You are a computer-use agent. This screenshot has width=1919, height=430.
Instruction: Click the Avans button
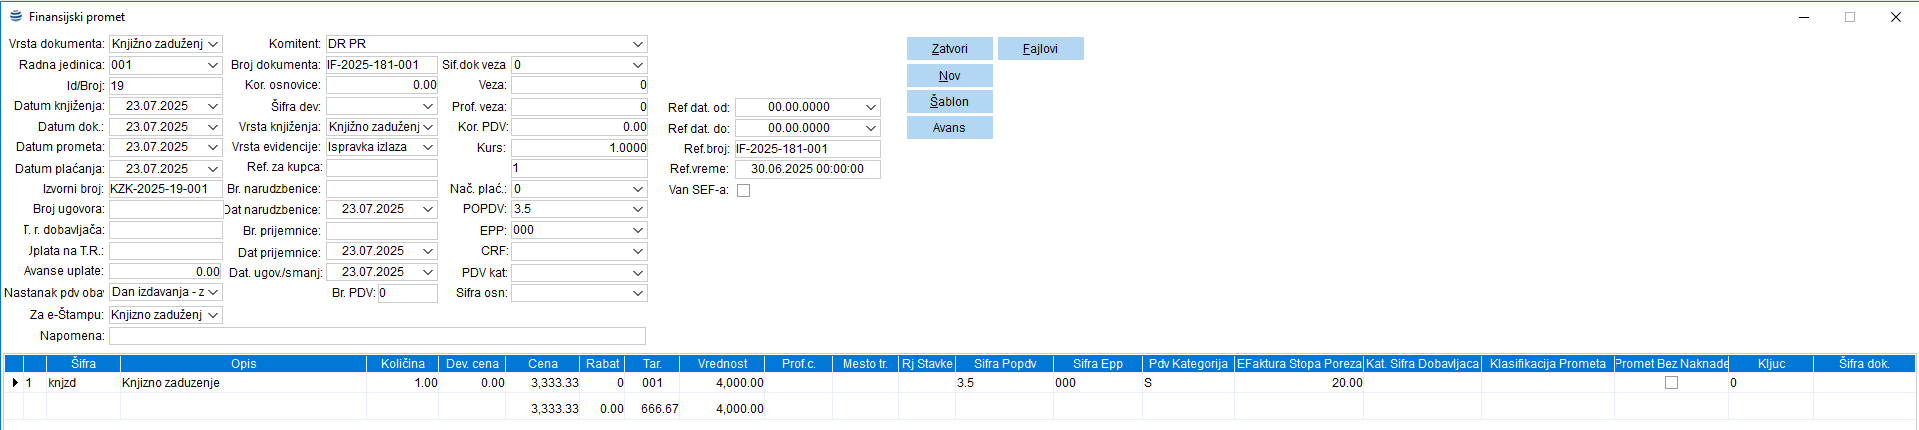(949, 128)
